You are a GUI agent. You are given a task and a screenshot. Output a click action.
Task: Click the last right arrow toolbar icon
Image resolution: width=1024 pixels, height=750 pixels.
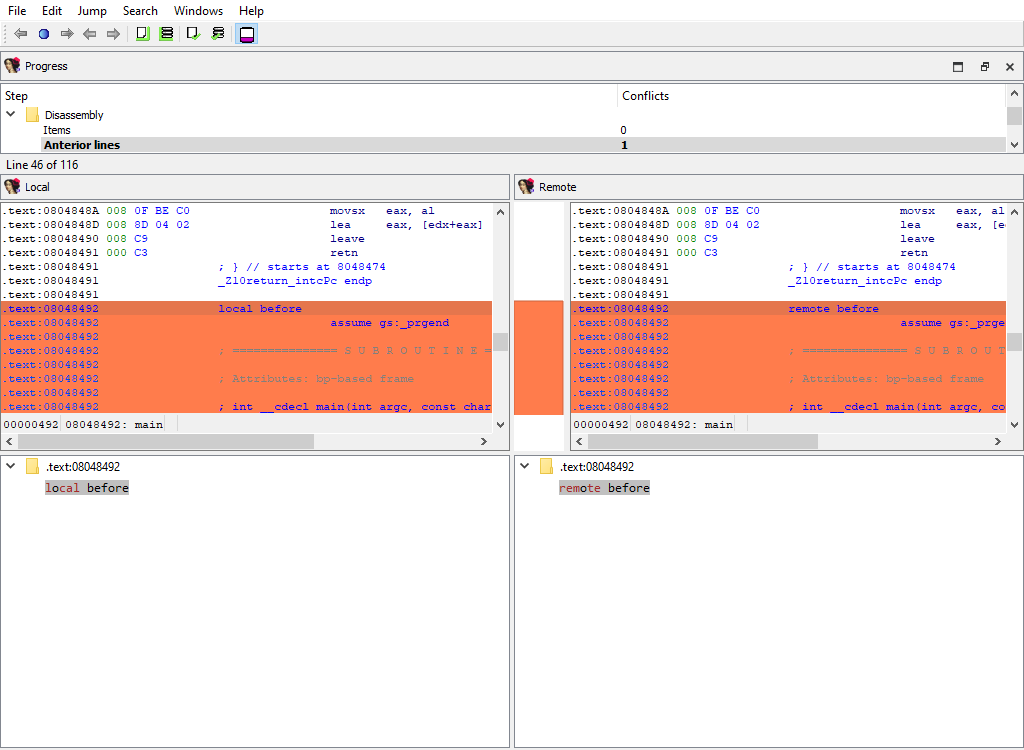tap(113, 34)
